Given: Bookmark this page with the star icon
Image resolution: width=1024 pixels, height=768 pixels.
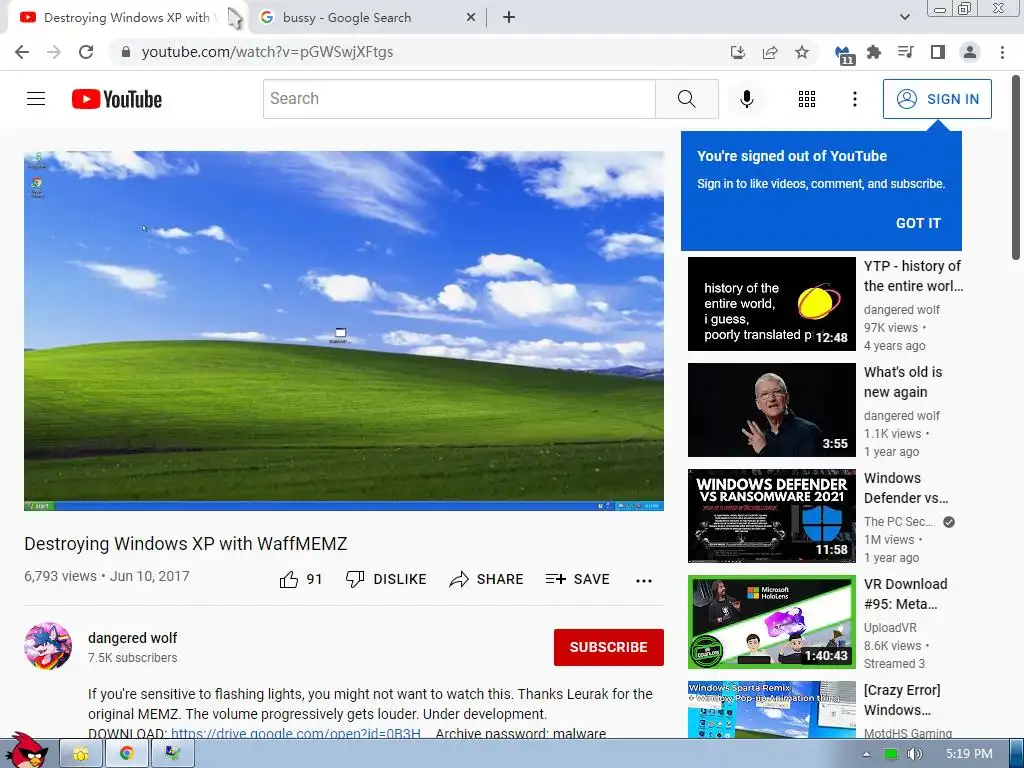Looking at the screenshot, I should (802, 52).
